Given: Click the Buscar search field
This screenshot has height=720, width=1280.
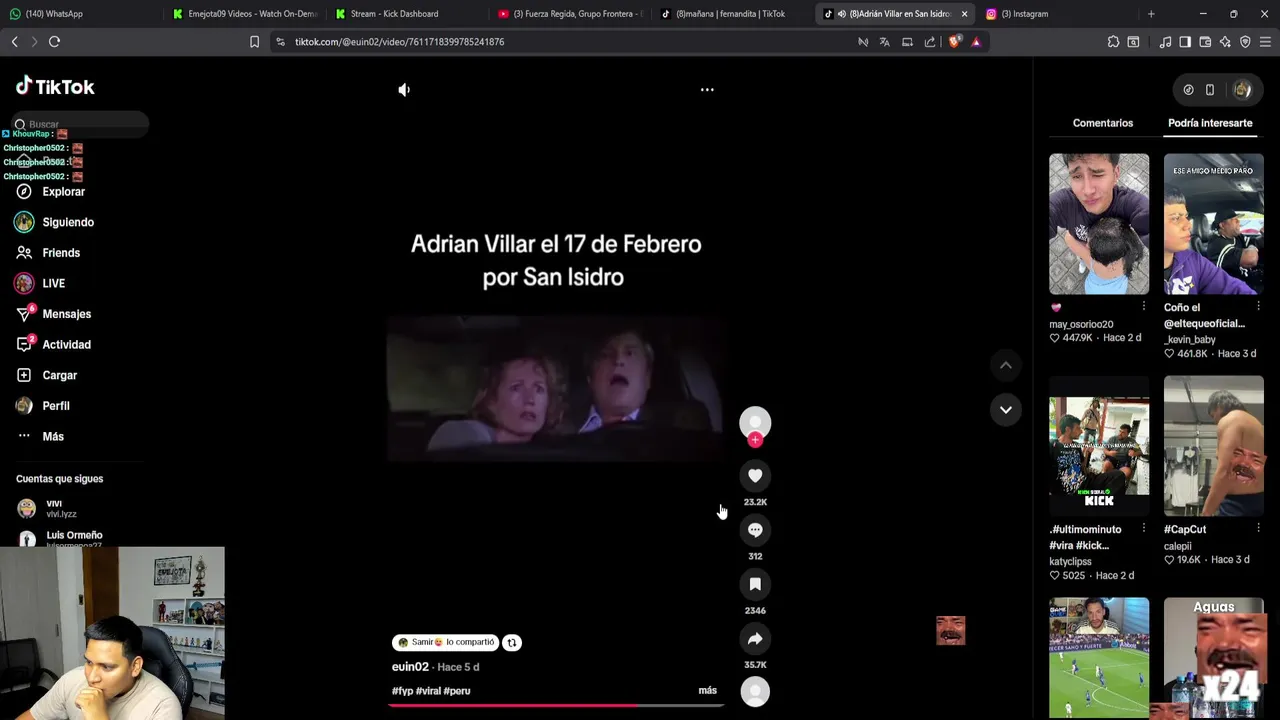Looking at the screenshot, I should pyautogui.click(x=80, y=124).
